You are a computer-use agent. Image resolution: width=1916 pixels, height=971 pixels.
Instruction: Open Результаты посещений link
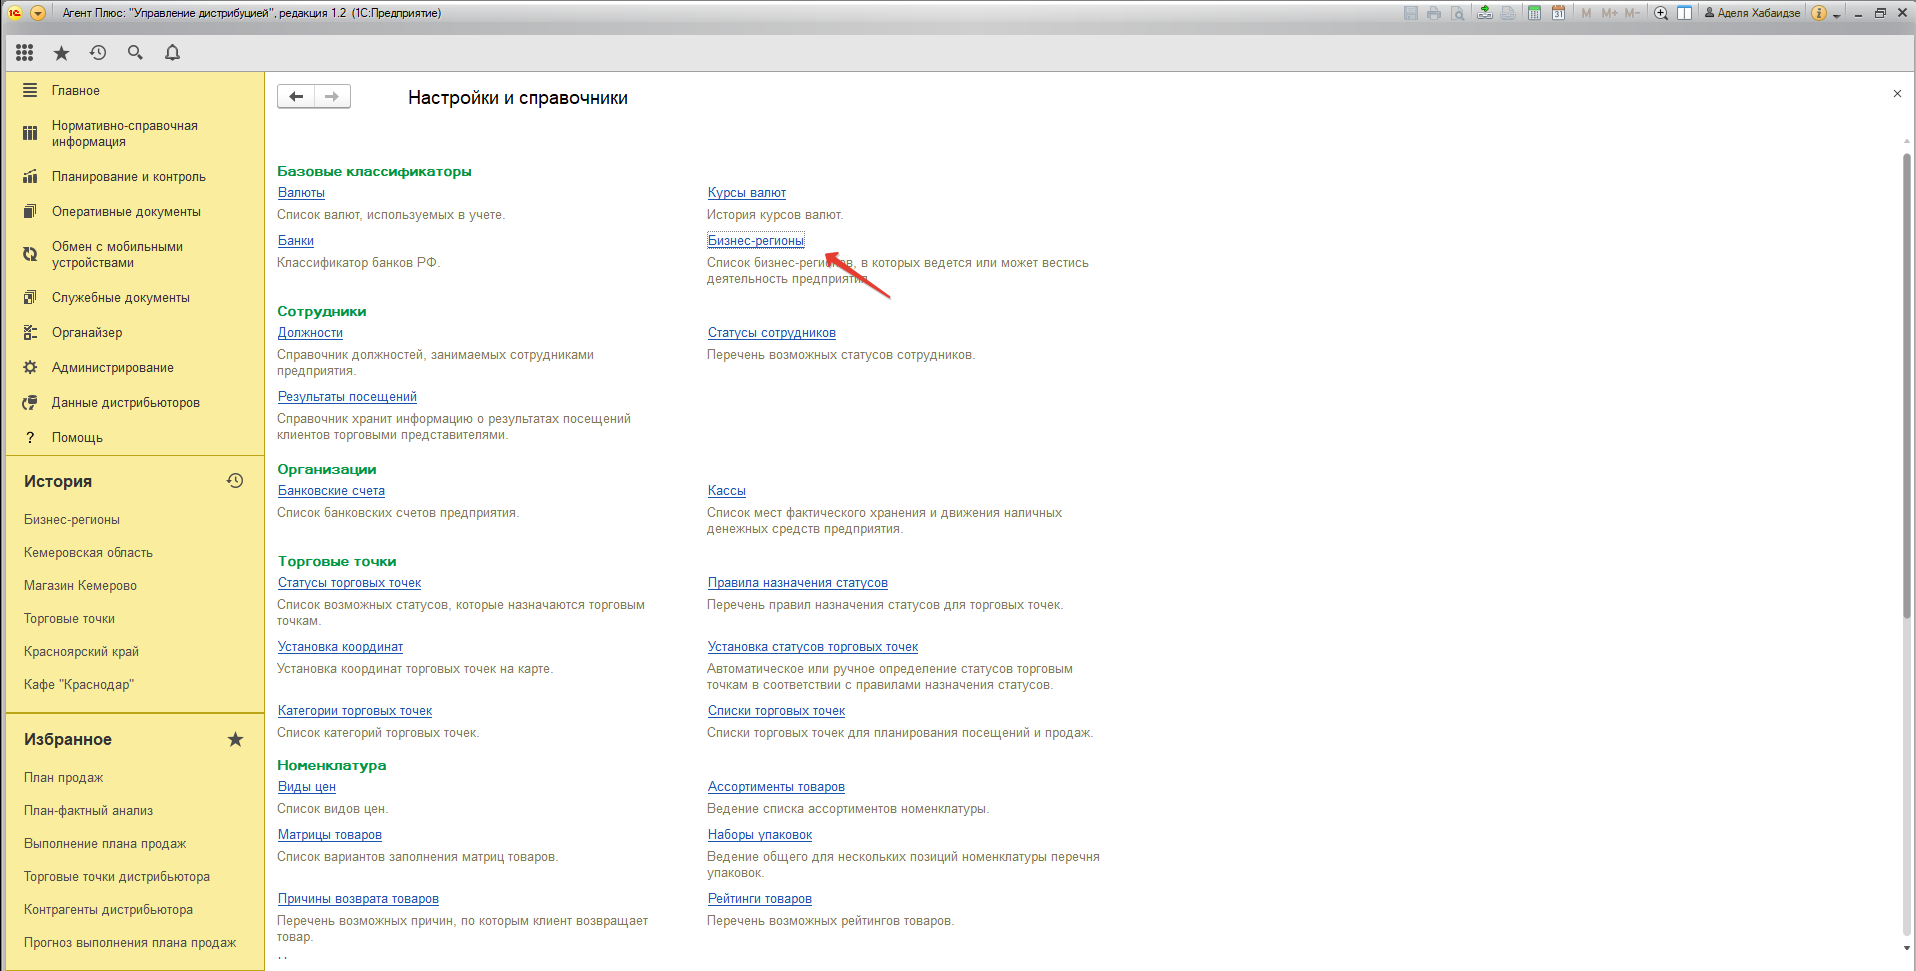tap(347, 396)
